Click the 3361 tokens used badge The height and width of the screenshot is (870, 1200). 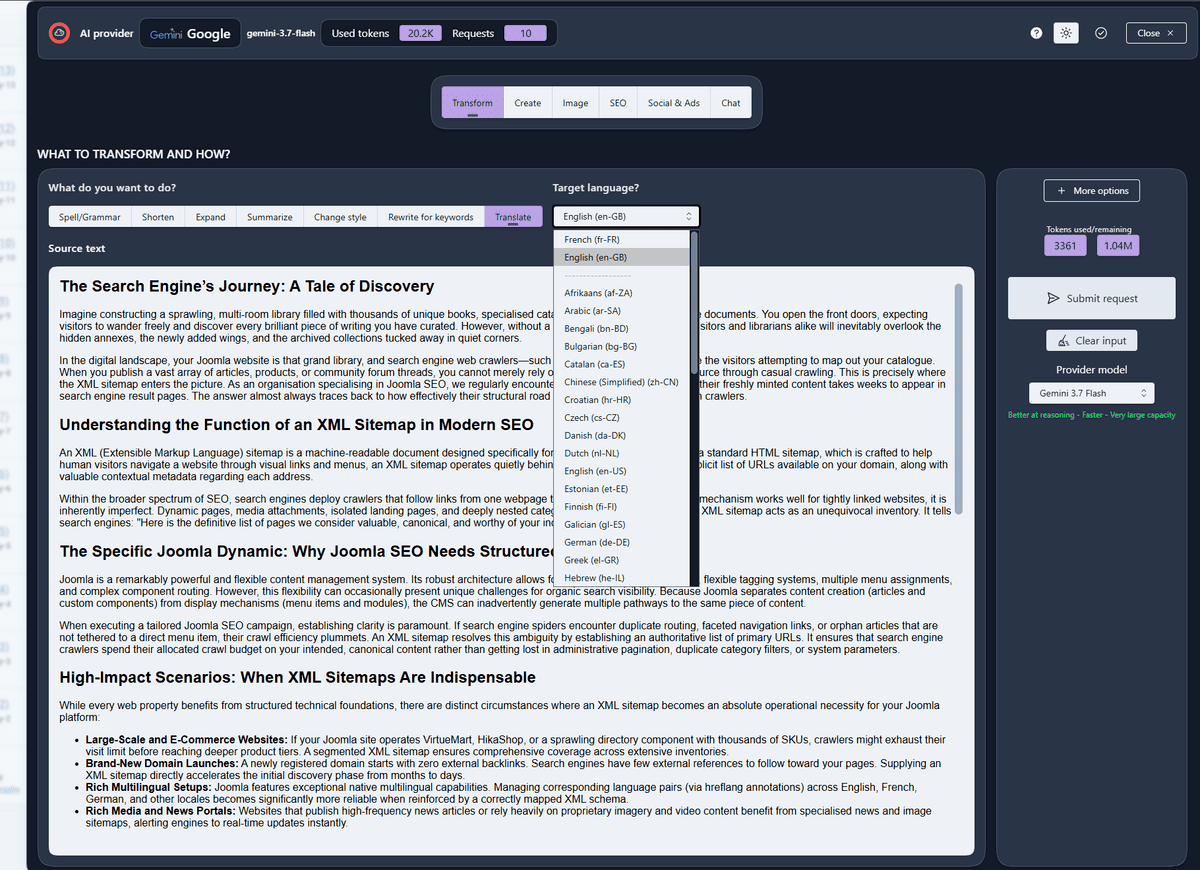tap(1065, 246)
